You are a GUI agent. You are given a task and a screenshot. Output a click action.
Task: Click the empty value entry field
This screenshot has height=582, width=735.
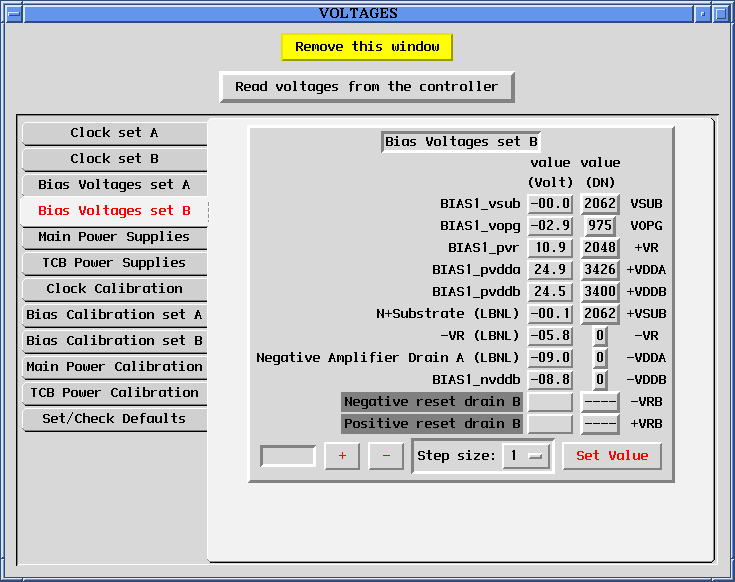288,456
